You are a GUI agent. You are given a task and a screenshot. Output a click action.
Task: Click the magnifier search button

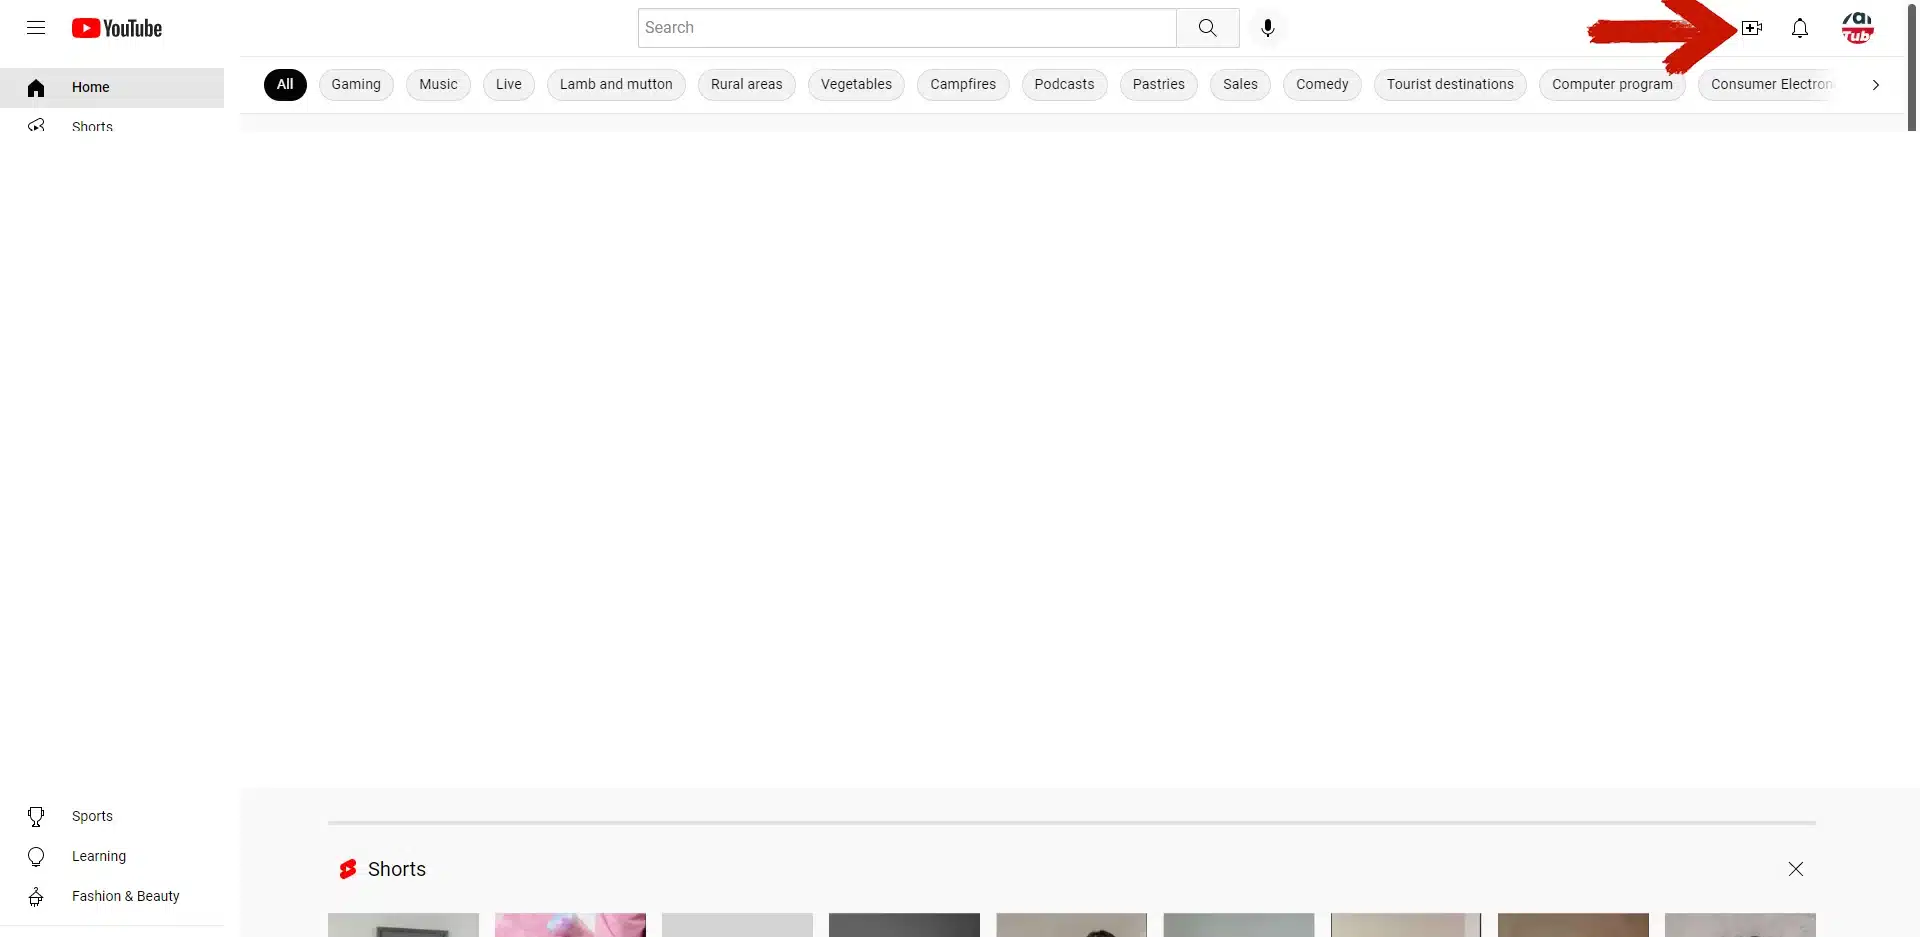pos(1207,28)
